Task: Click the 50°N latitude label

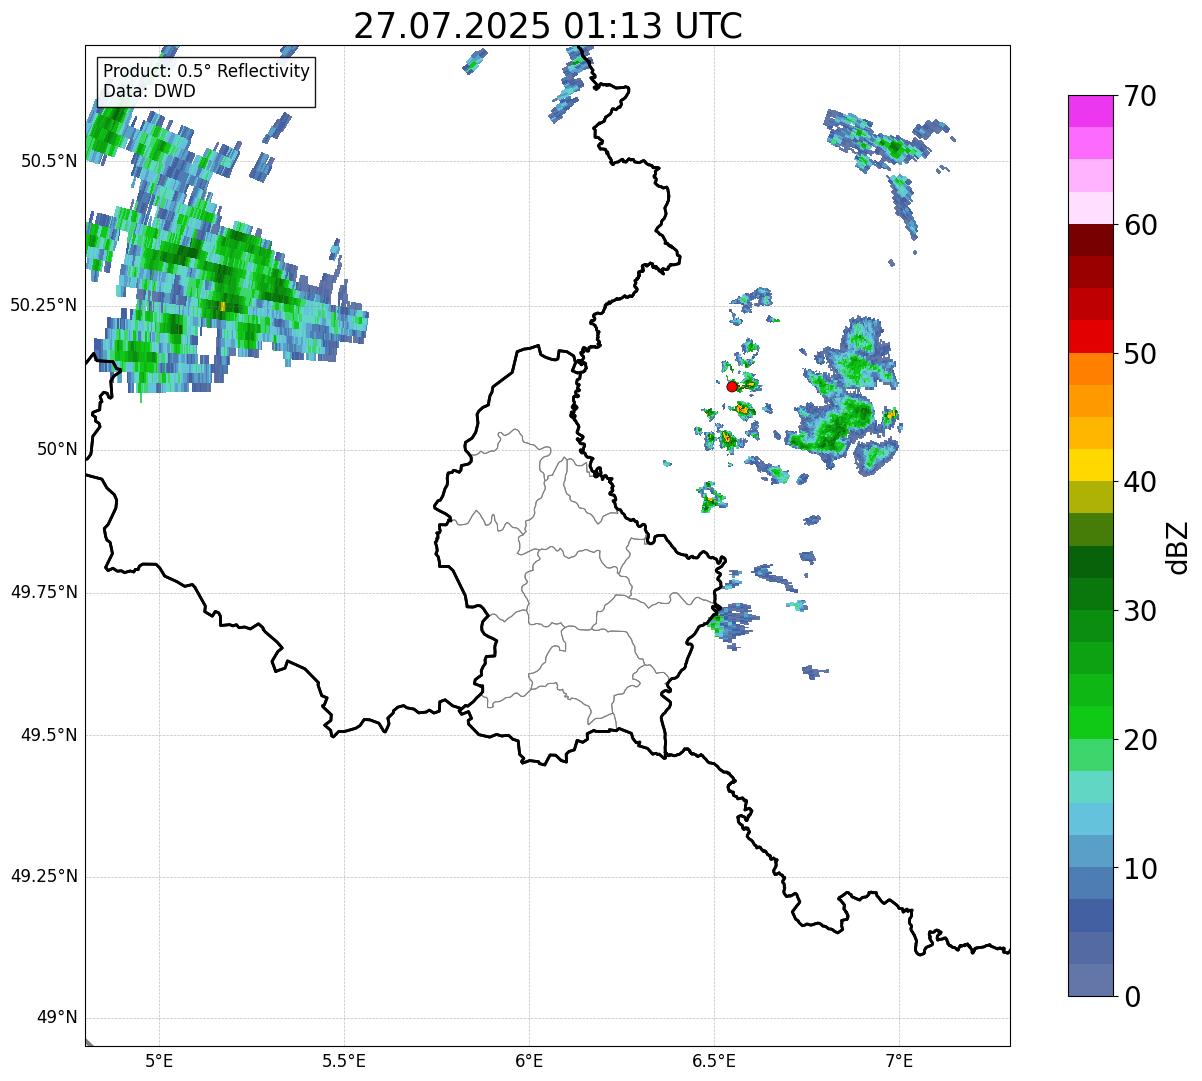Action: 56,449
